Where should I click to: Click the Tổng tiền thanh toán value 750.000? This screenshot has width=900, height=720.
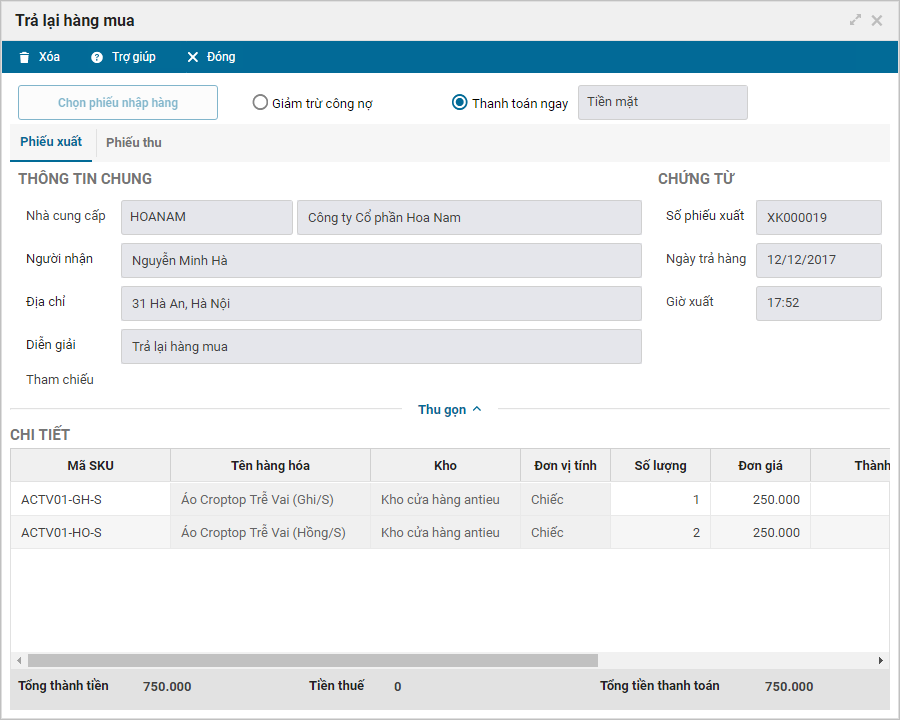point(789,686)
